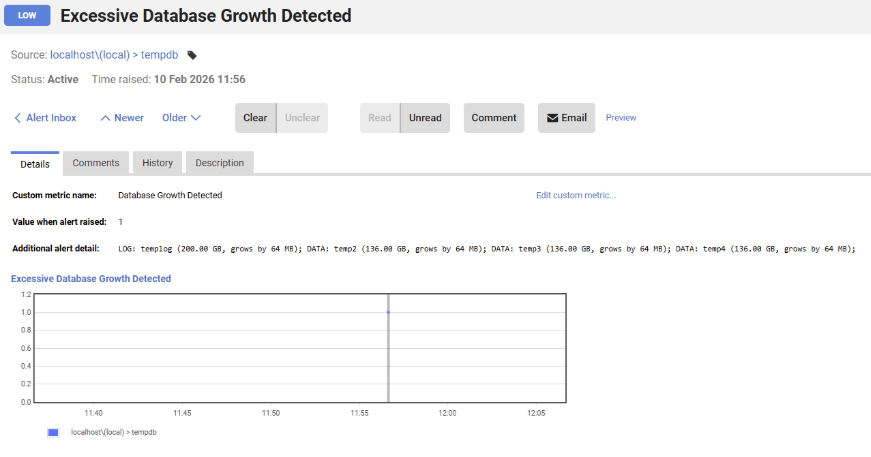Switch to the Details tab
This screenshot has width=871, height=457.
[x=35, y=163]
